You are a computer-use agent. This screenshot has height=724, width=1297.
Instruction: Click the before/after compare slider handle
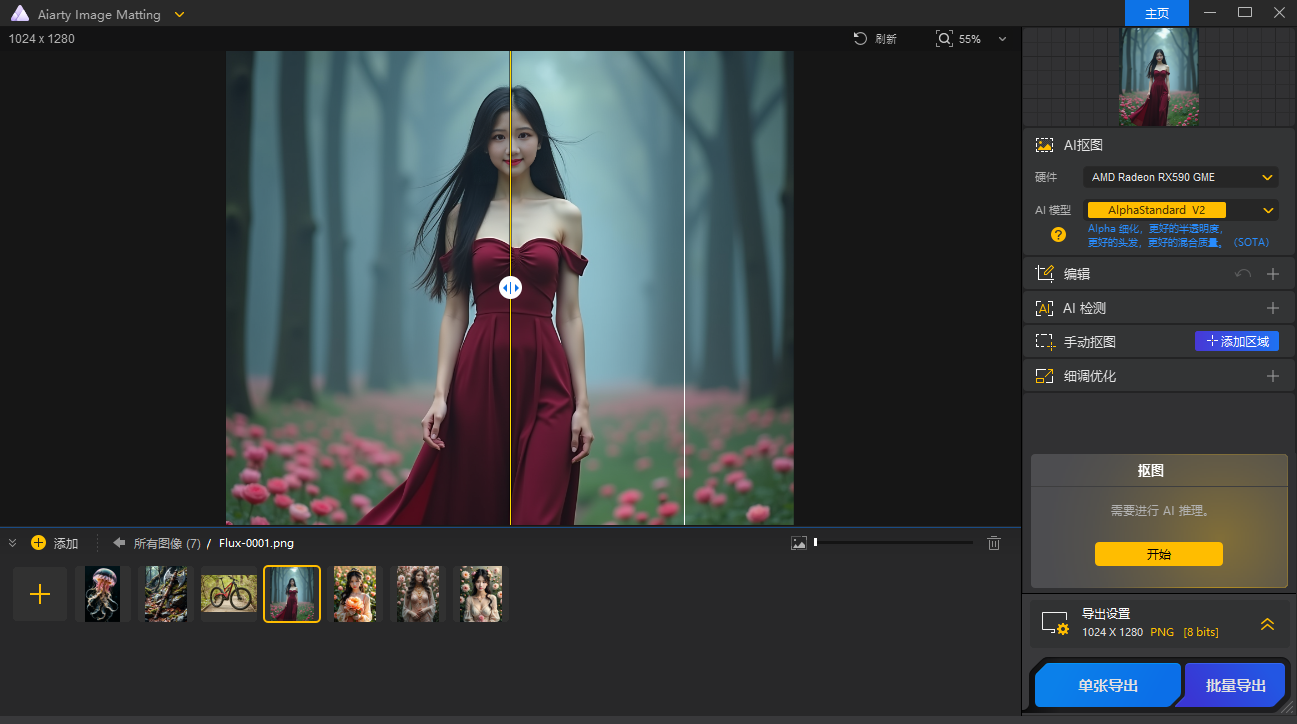point(510,288)
